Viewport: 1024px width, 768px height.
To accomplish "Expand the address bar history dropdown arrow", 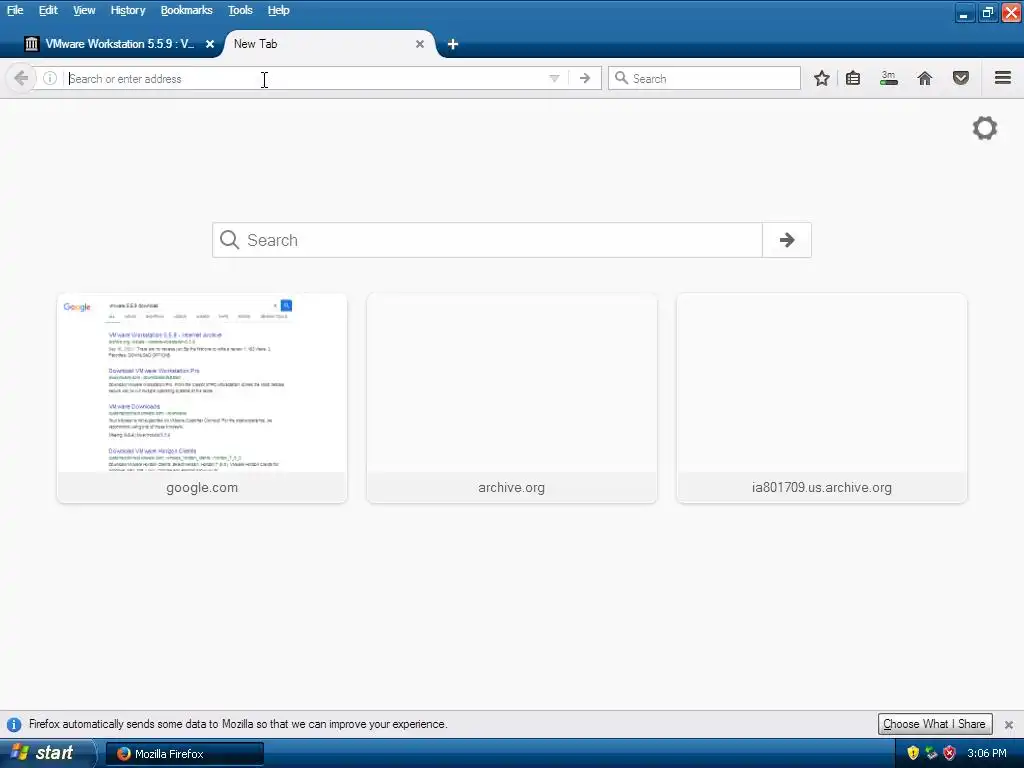I will [x=554, y=78].
